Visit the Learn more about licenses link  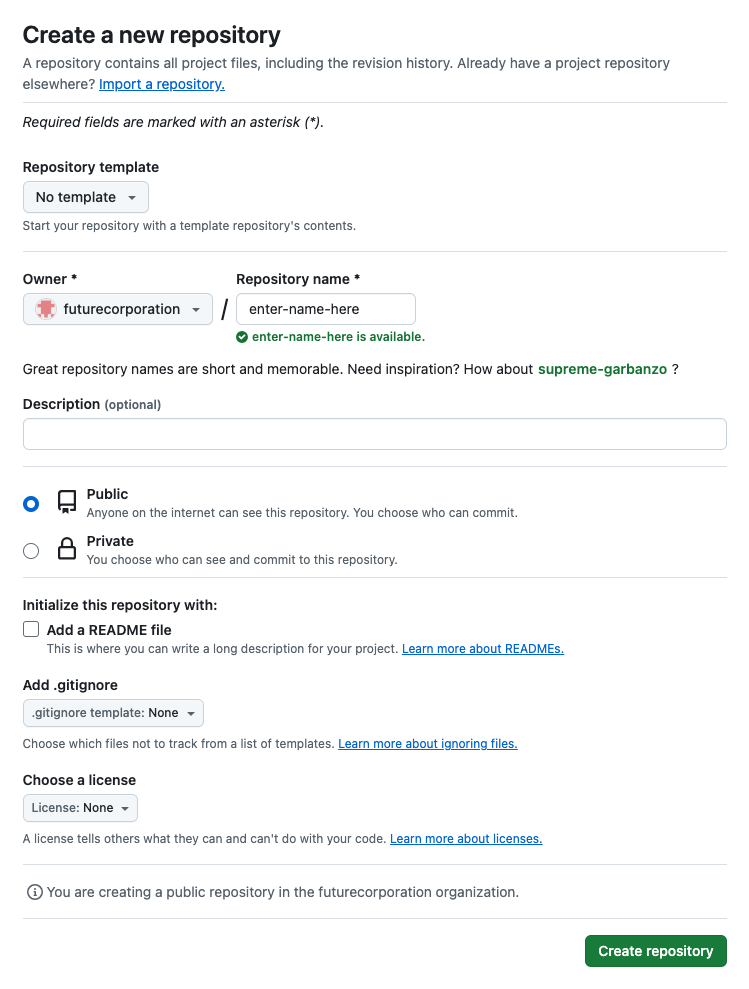tap(466, 839)
